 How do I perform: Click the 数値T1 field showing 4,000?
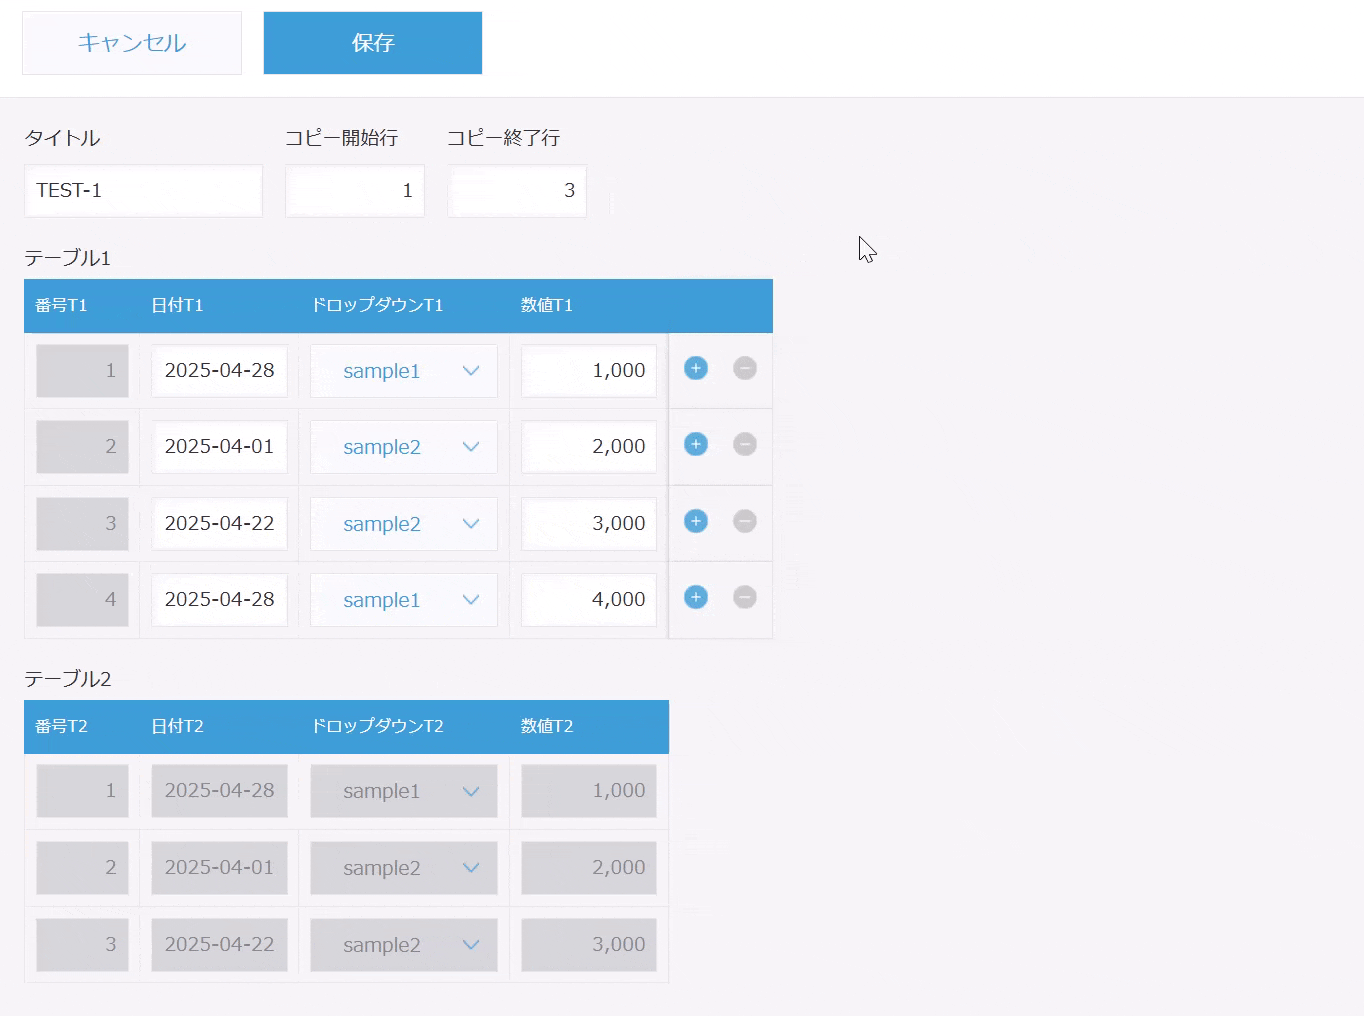point(589,600)
